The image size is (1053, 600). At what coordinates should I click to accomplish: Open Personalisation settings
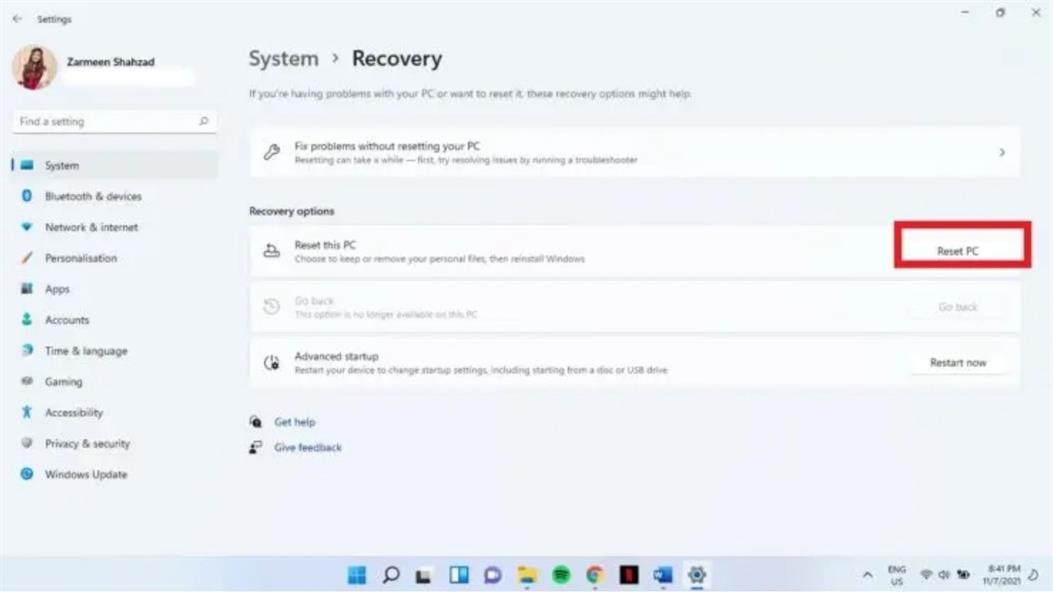(x=115, y=258)
